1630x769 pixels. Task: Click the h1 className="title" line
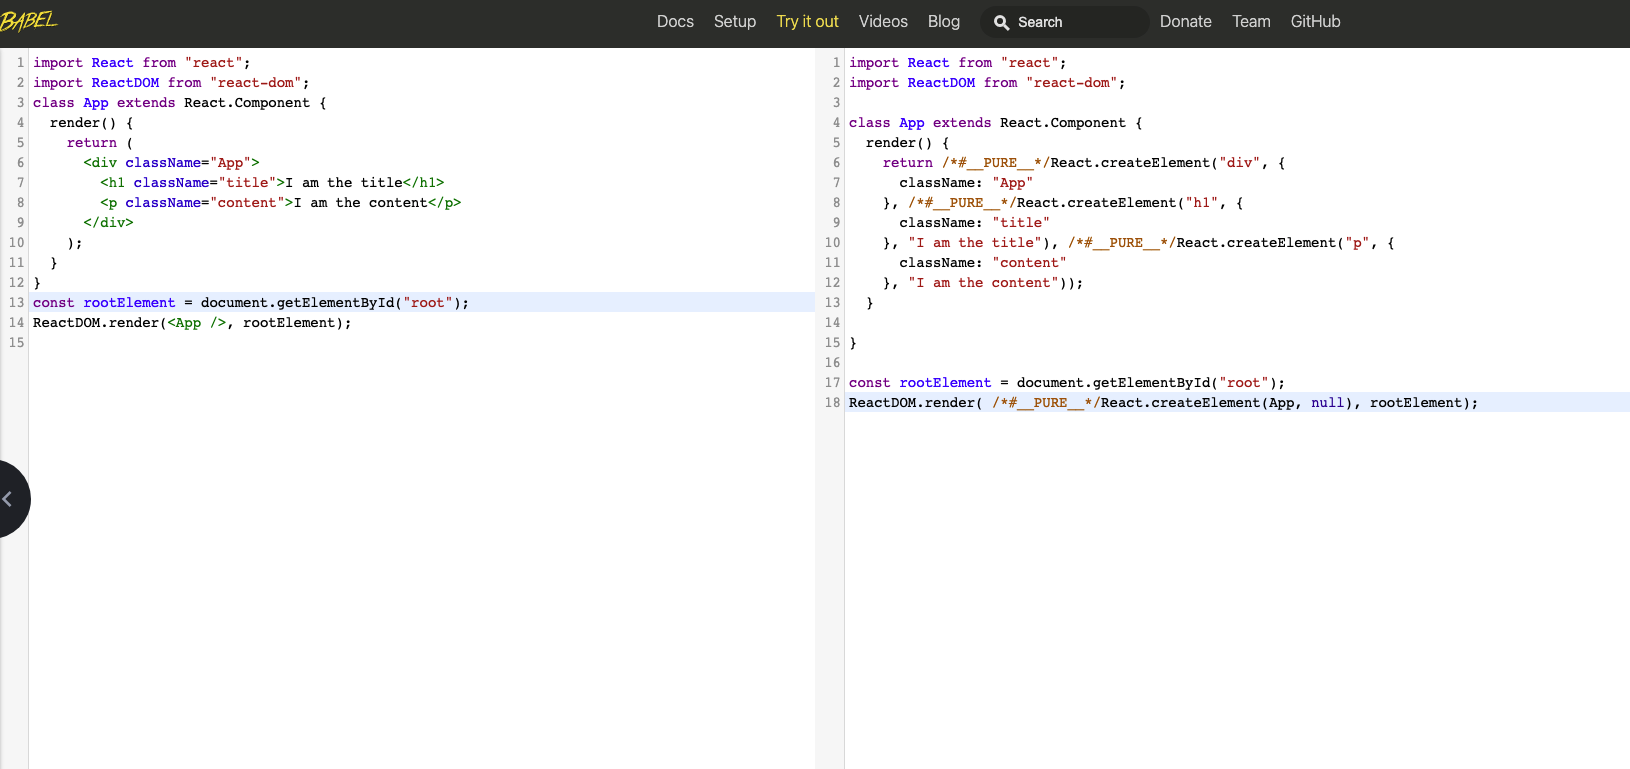pos(272,182)
